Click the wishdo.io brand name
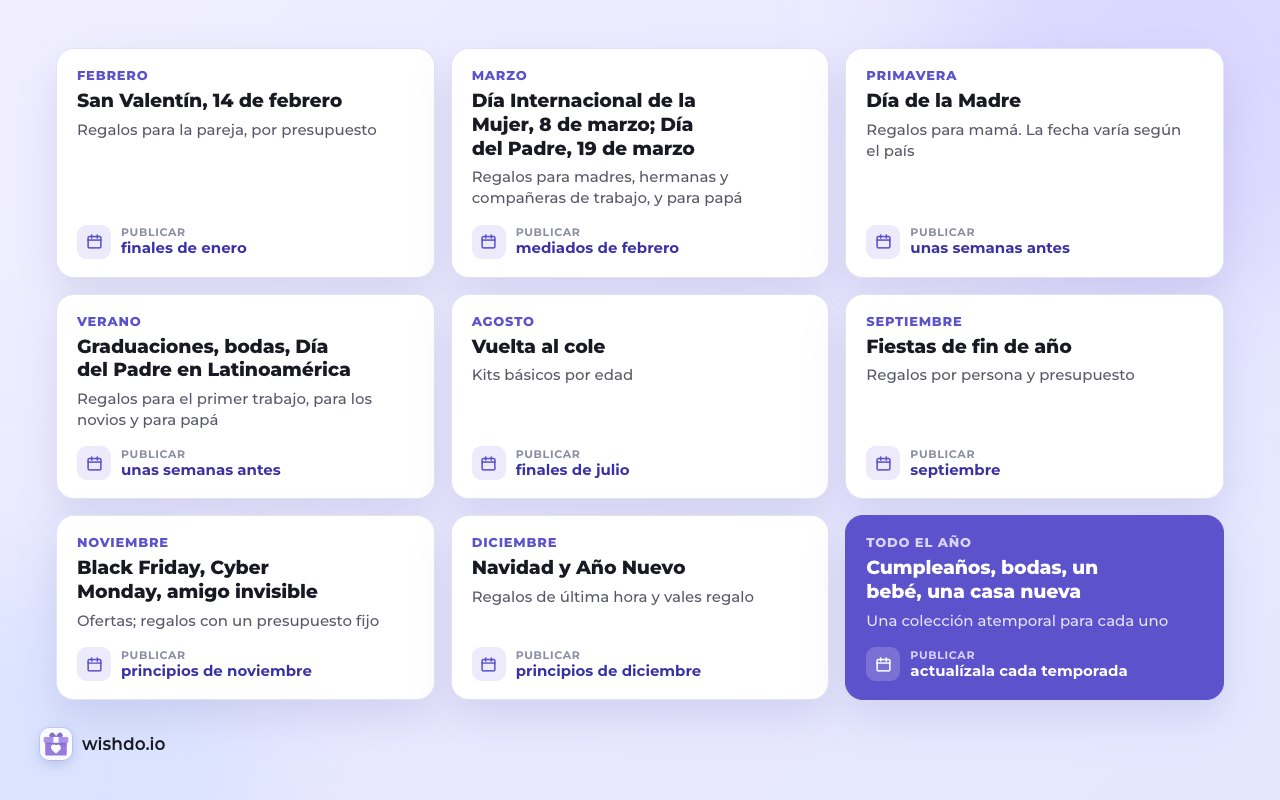The height and width of the screenshot is (800, 1280). tap(124, 744)
